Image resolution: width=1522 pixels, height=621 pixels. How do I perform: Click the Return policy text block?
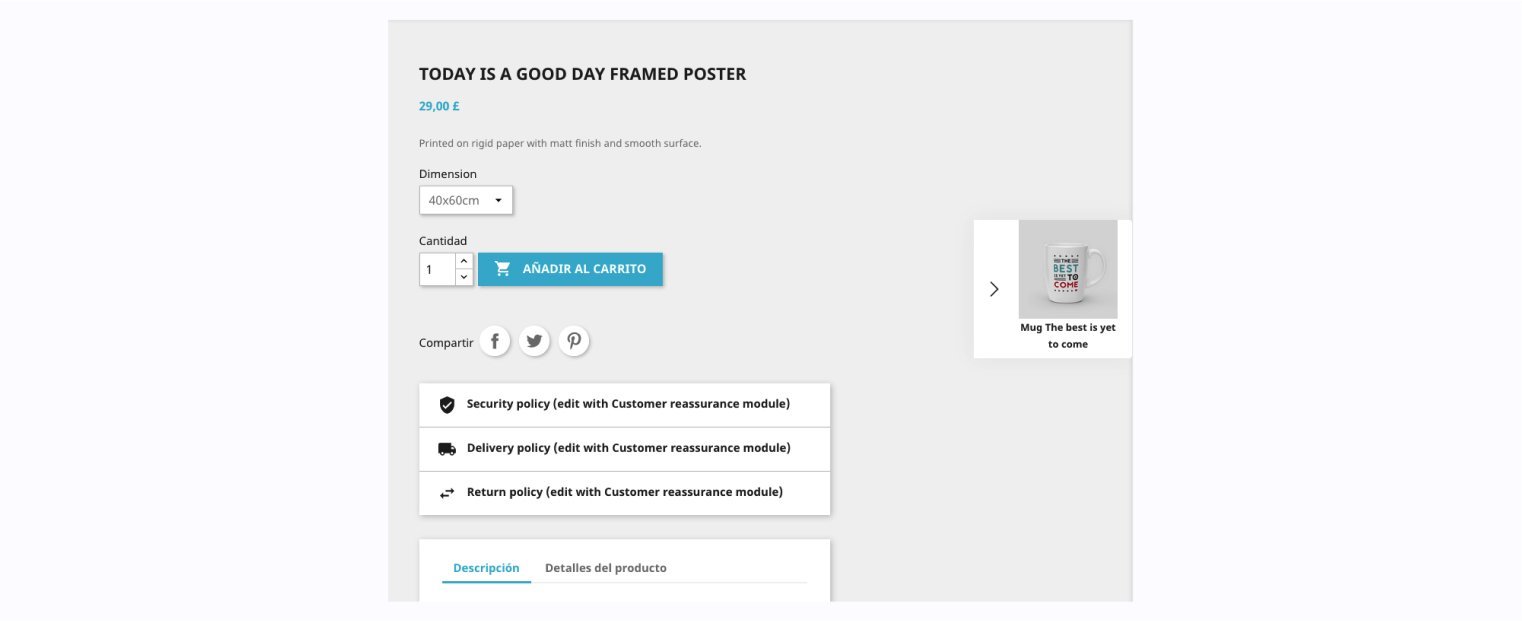pyautogui.click(x=624, y=492)
